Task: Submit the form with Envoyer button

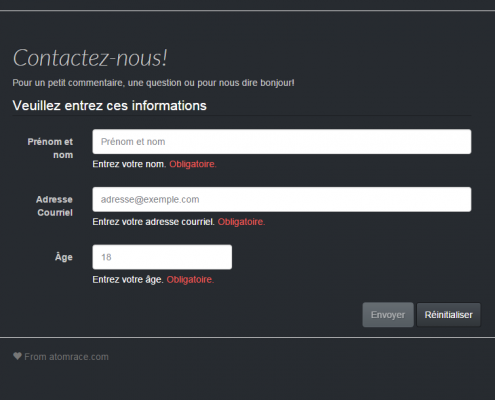Action: pyautogui.click(x=388, y=315)
